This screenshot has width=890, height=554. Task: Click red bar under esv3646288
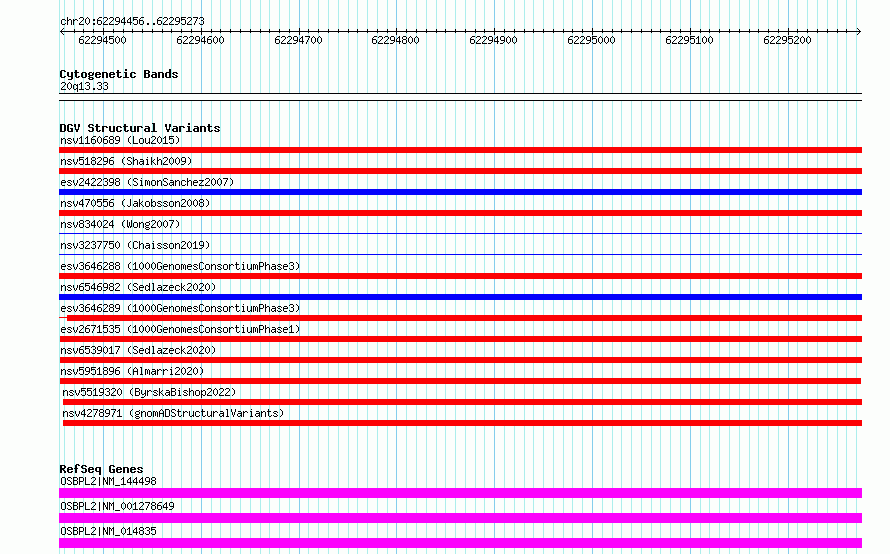click(460, 276)
